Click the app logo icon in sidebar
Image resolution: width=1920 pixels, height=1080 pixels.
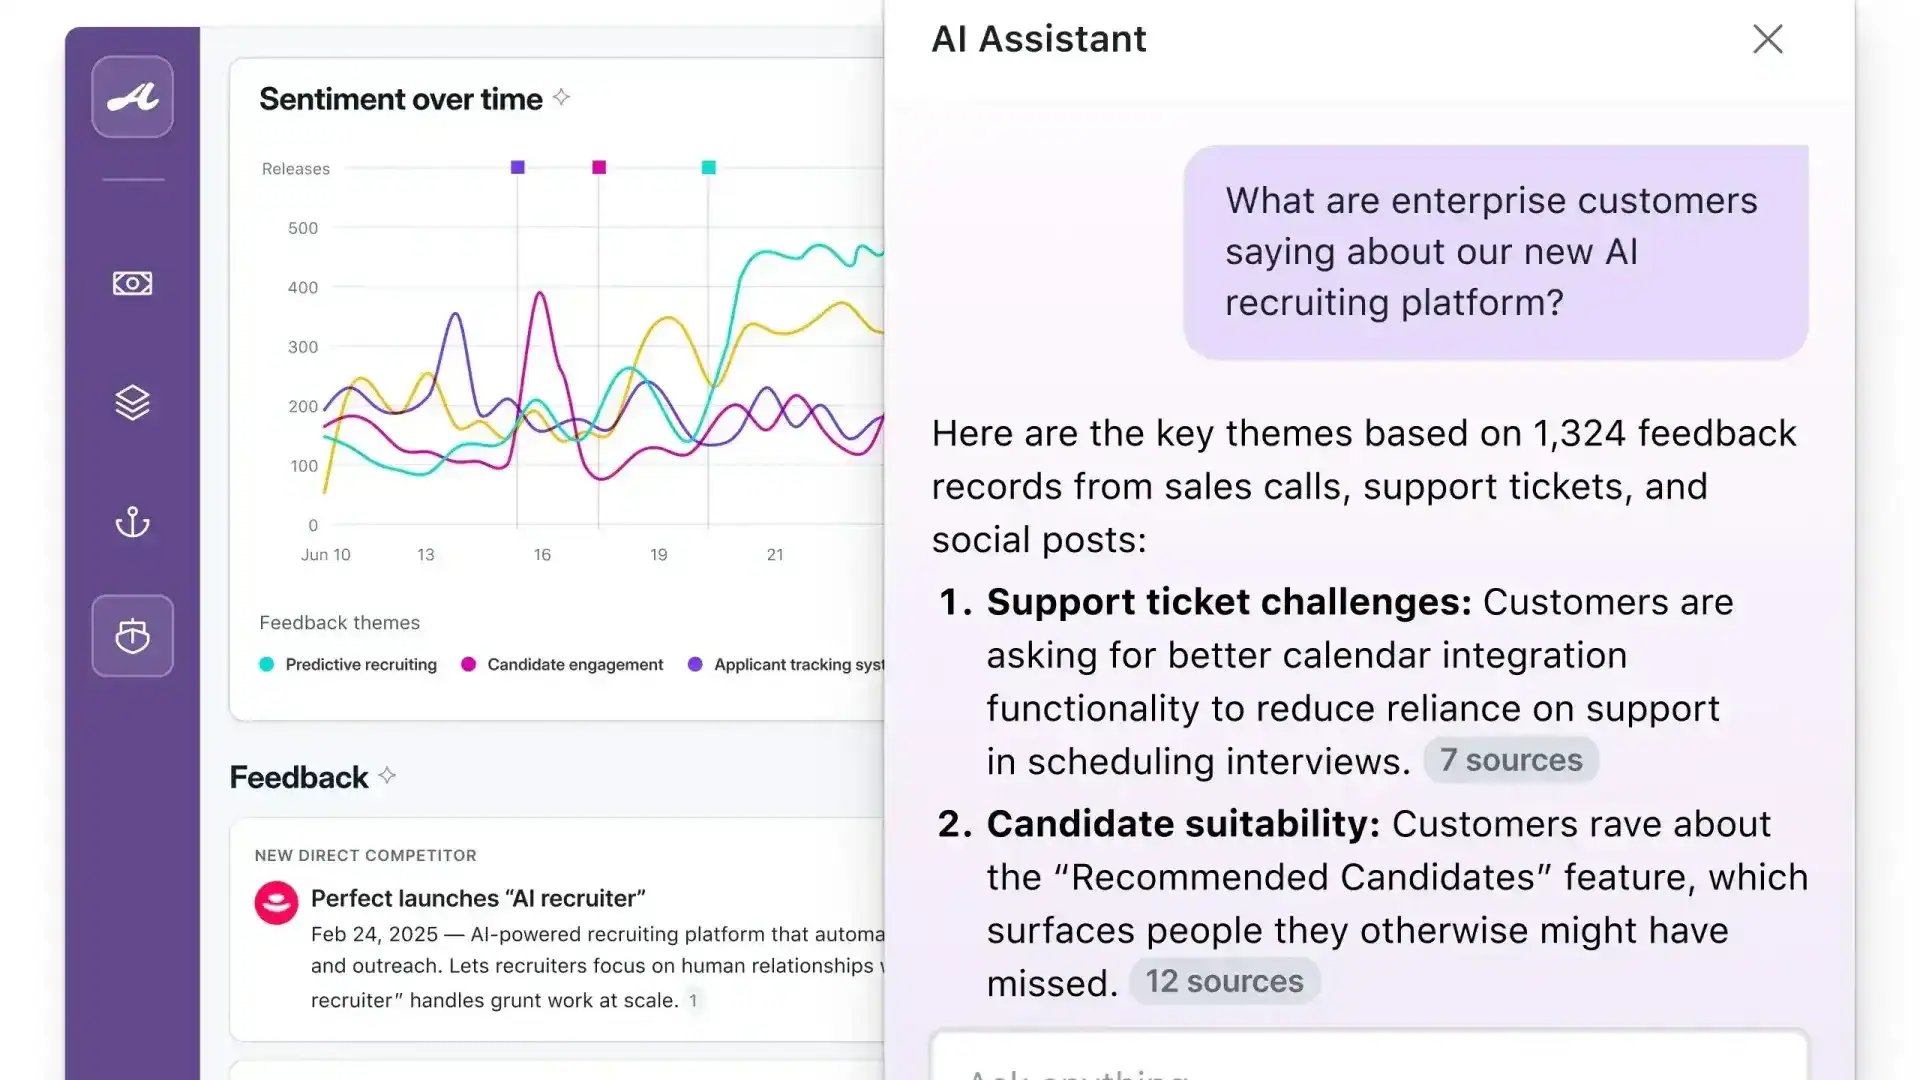coord(132,97)
